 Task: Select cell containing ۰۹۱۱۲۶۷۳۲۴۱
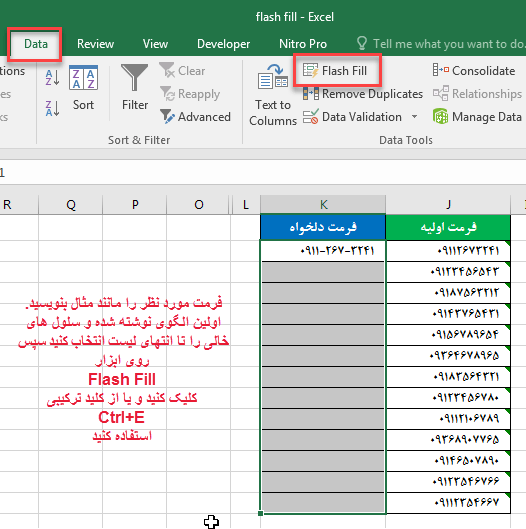(448, 251)
